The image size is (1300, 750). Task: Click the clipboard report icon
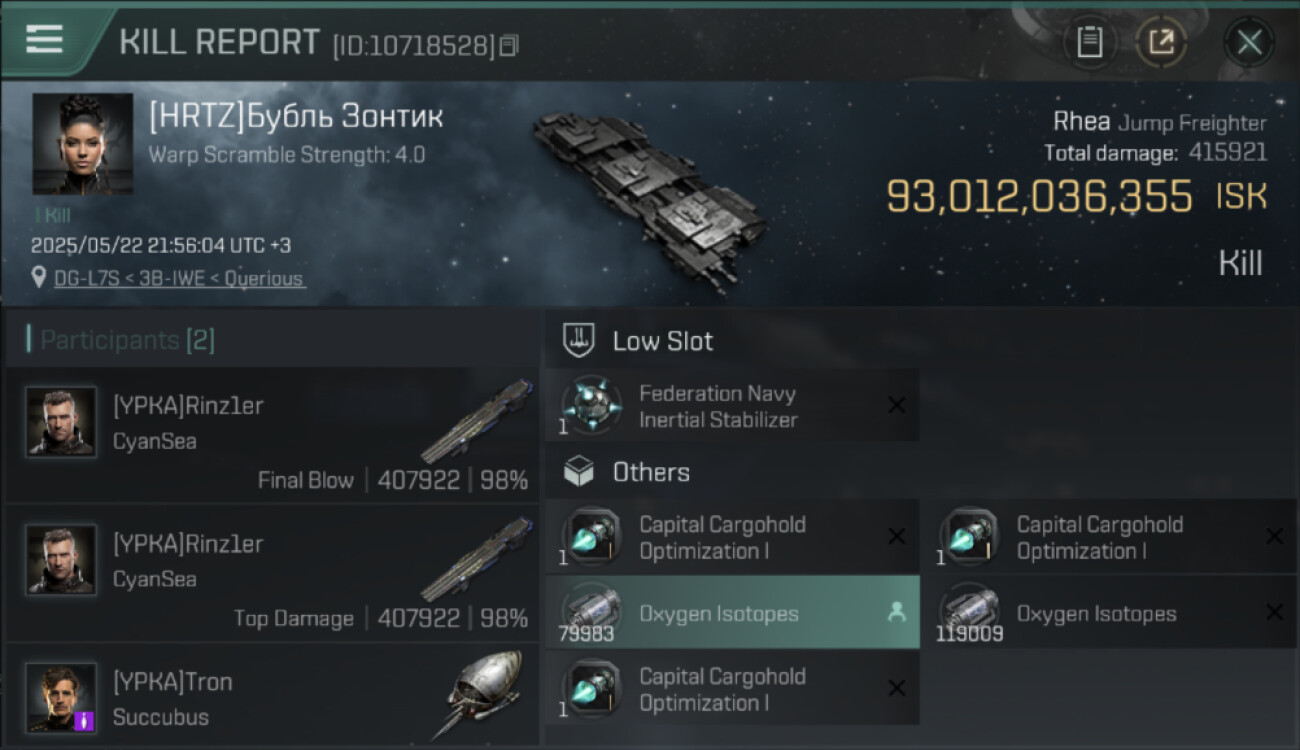[1089, 42]
